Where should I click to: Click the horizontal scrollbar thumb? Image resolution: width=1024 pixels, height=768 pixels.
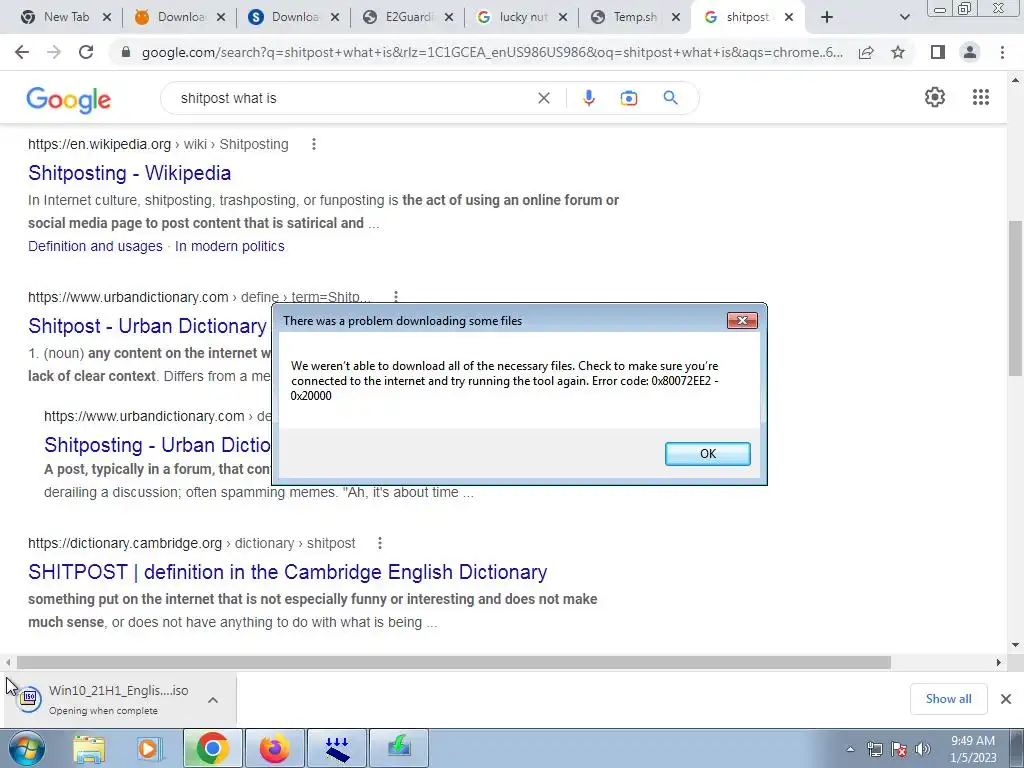point(454,662)
